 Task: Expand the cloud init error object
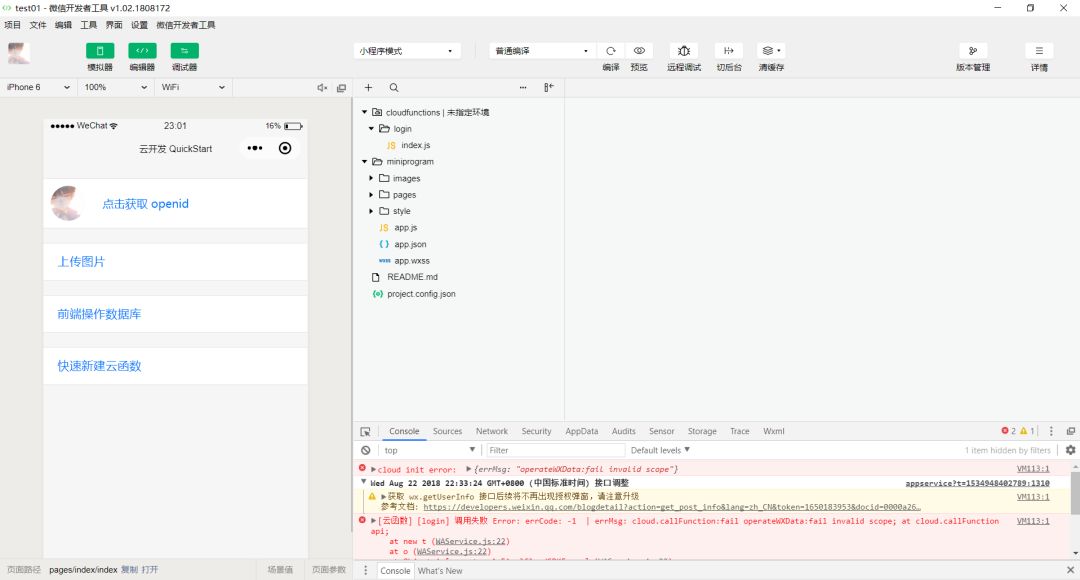(468, 469)
